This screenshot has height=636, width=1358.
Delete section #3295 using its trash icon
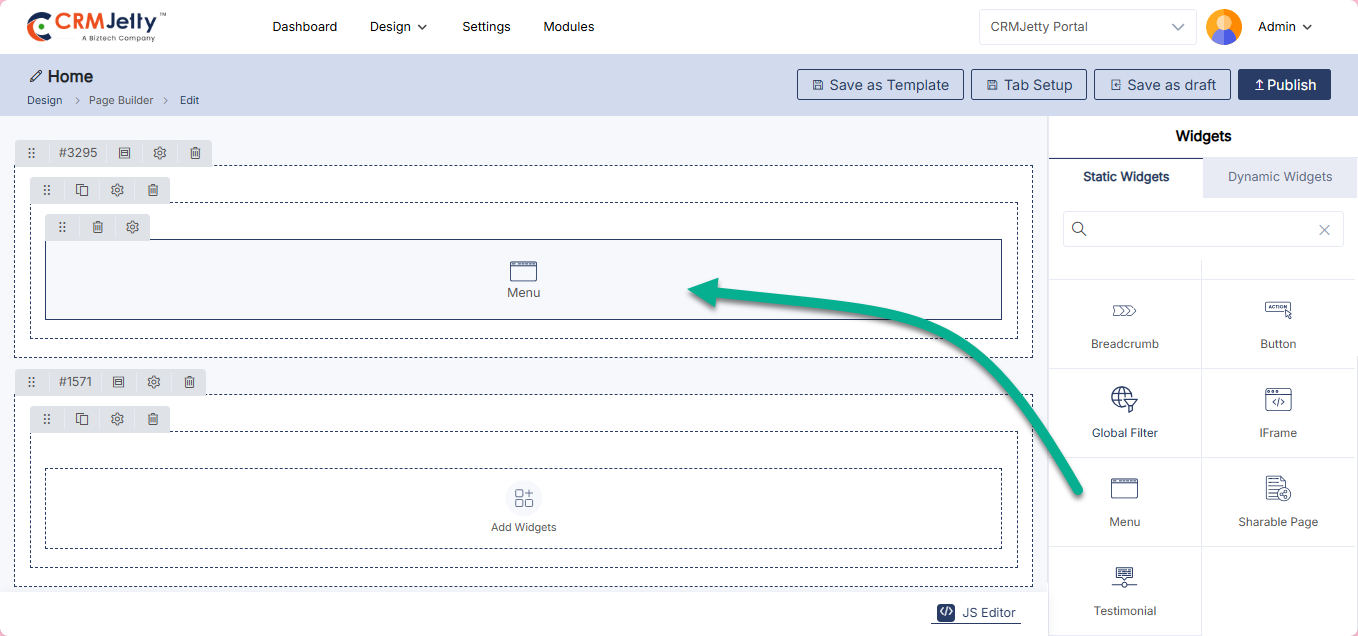click(x=195, y=153)
